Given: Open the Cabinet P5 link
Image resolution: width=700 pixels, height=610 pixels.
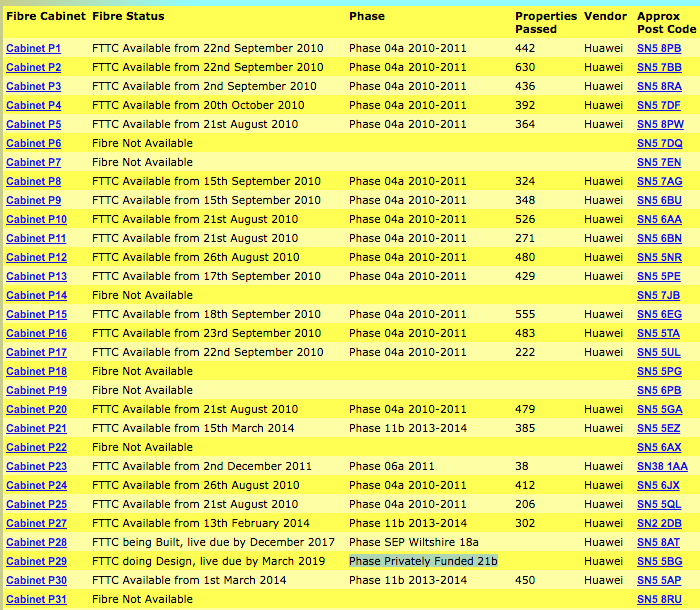Looking at the screenshot, I should [x=33, y=124].
